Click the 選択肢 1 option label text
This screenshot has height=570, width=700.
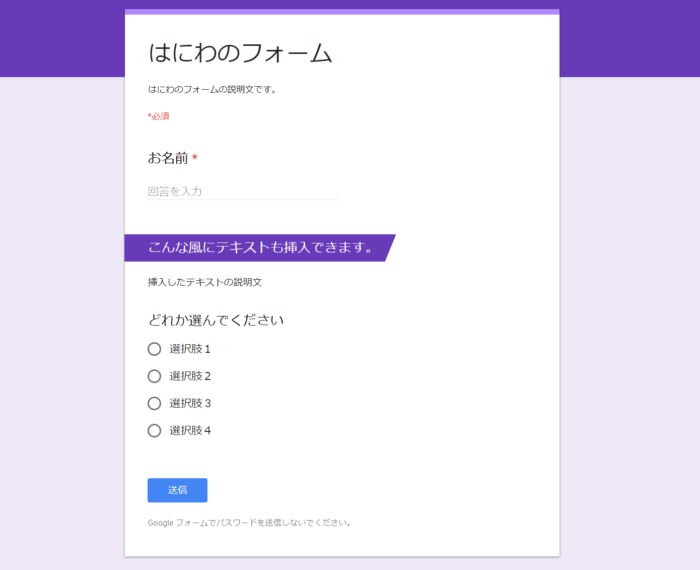coord(190,349)
